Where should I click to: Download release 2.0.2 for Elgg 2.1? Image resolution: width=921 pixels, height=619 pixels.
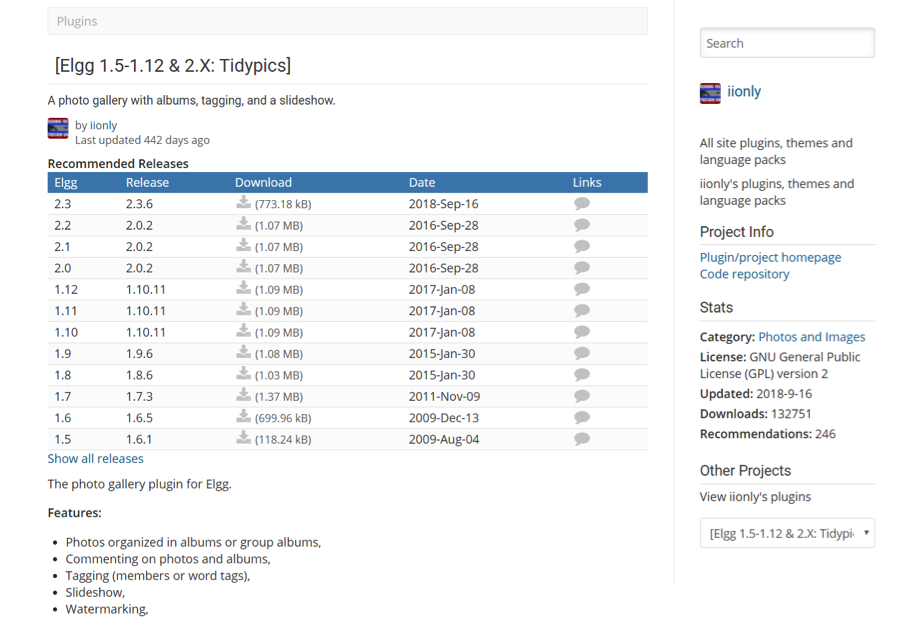point(243,245)
